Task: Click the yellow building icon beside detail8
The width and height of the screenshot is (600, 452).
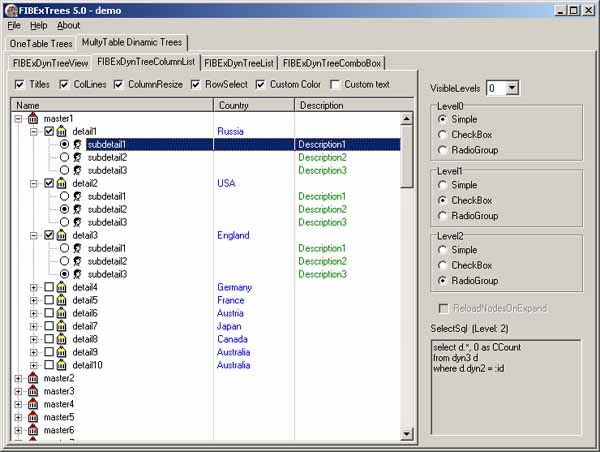Action: coord(62,339)
